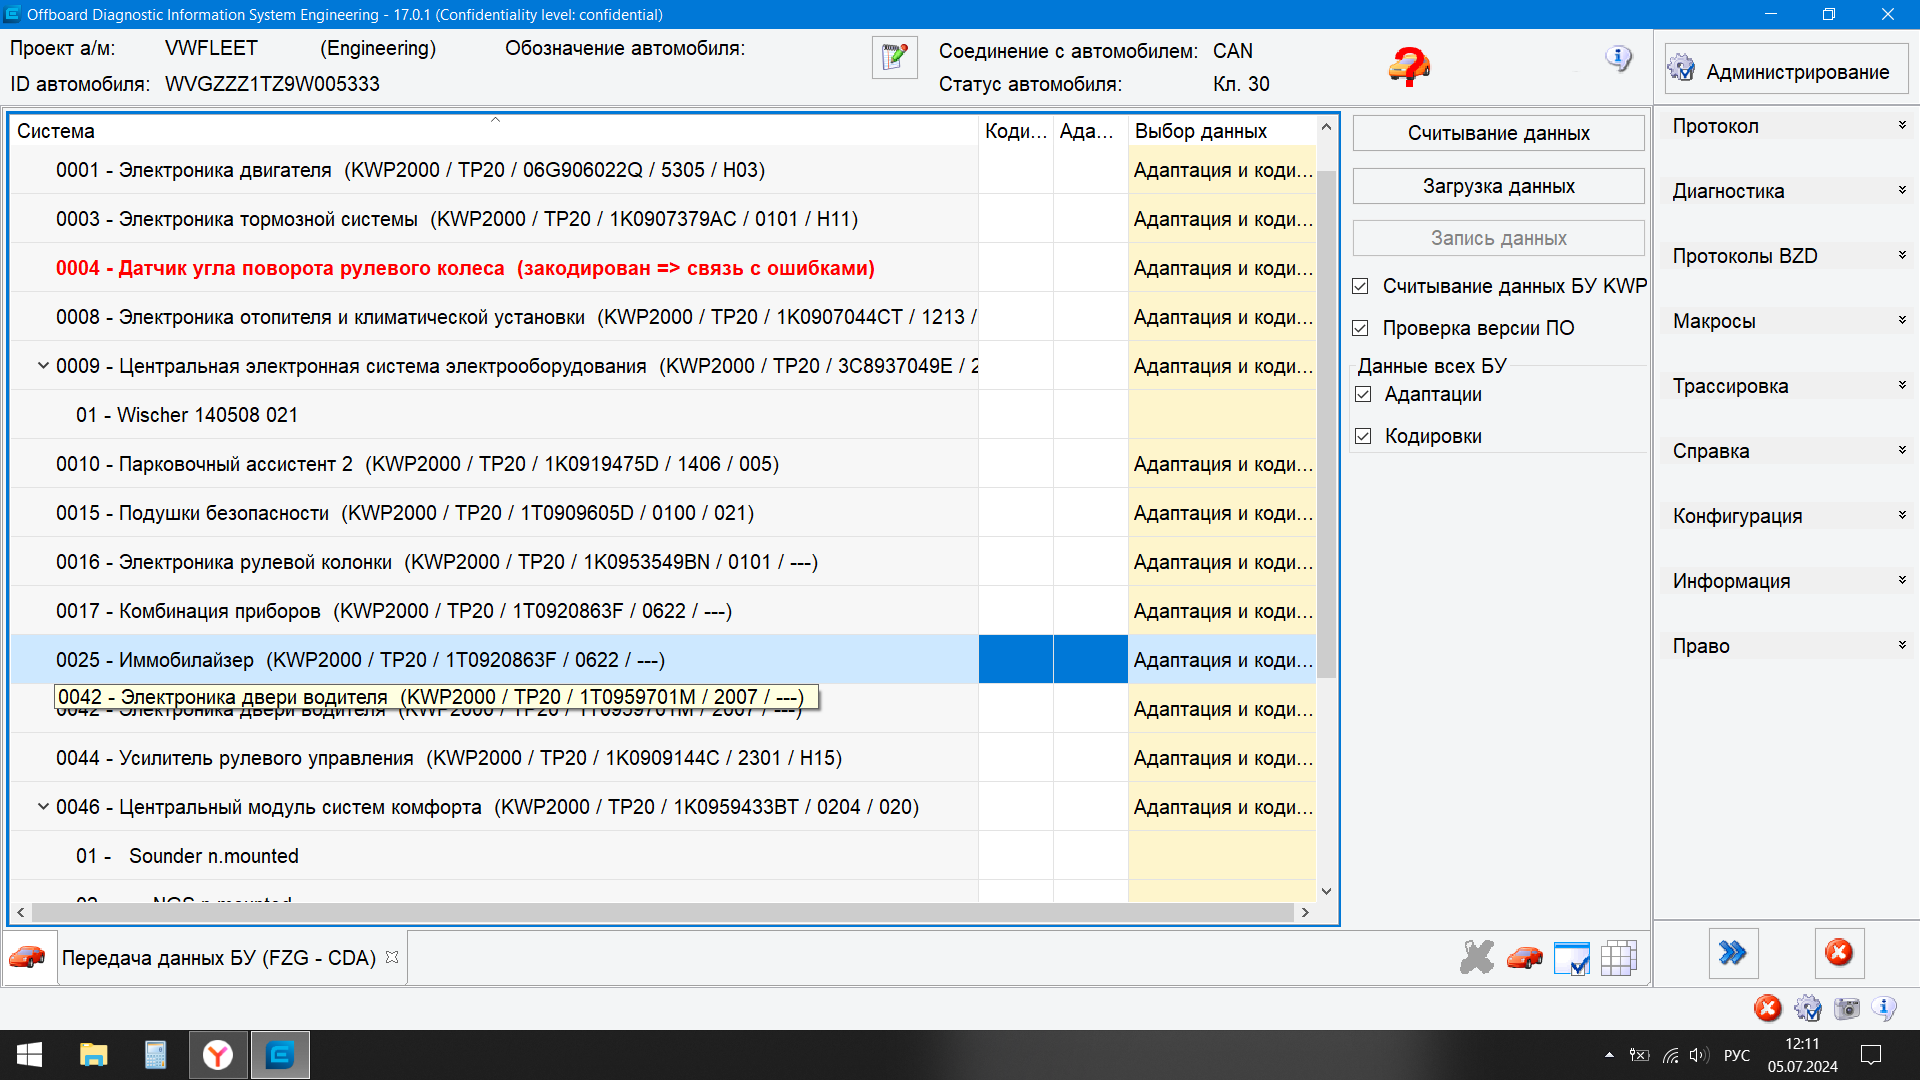Click the blue info balloon icon in header
Viewport: 1920px width, 1080px height.
(x=1618, y=59)
